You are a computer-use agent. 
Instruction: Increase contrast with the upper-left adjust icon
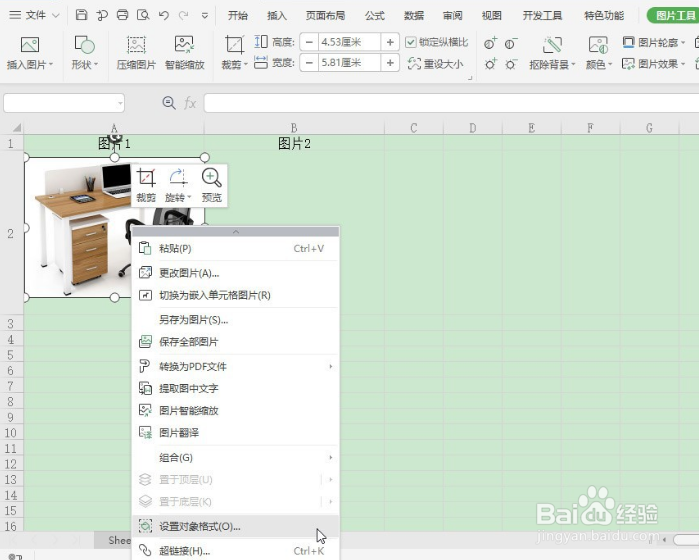490,43
